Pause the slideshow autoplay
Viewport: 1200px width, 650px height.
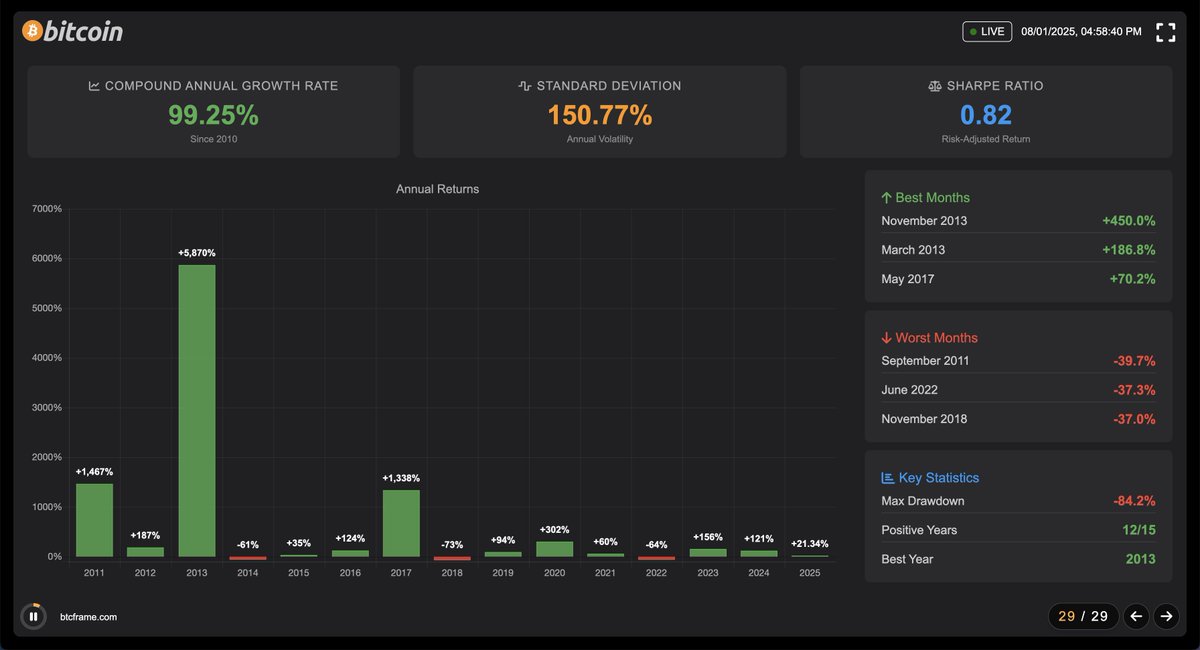[33, 616]
